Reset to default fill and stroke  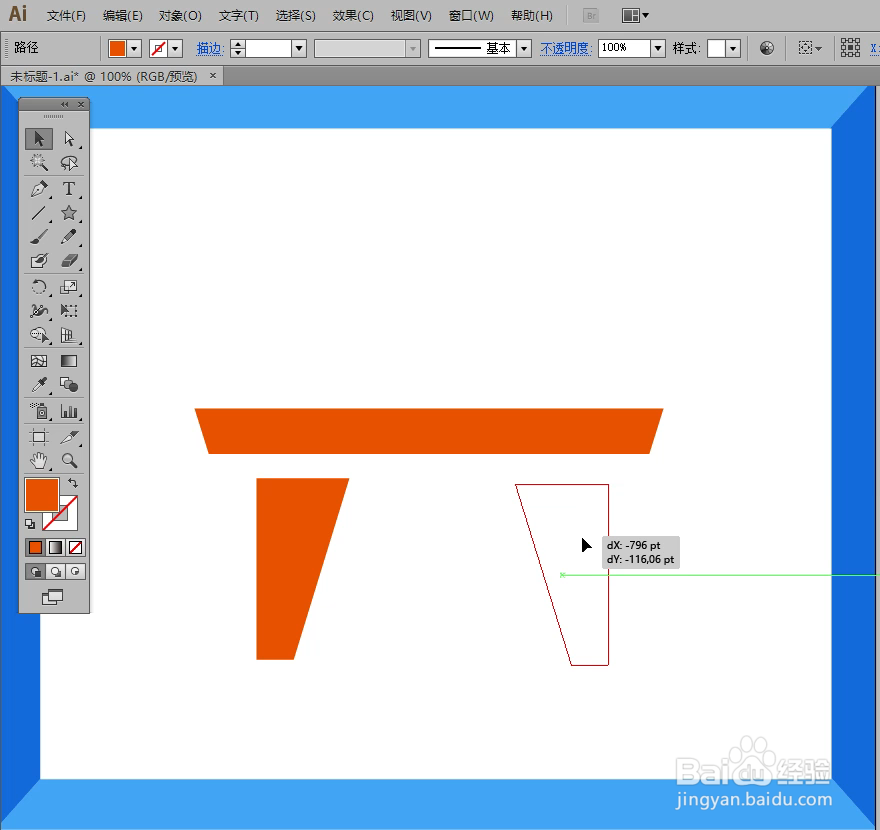30,524
